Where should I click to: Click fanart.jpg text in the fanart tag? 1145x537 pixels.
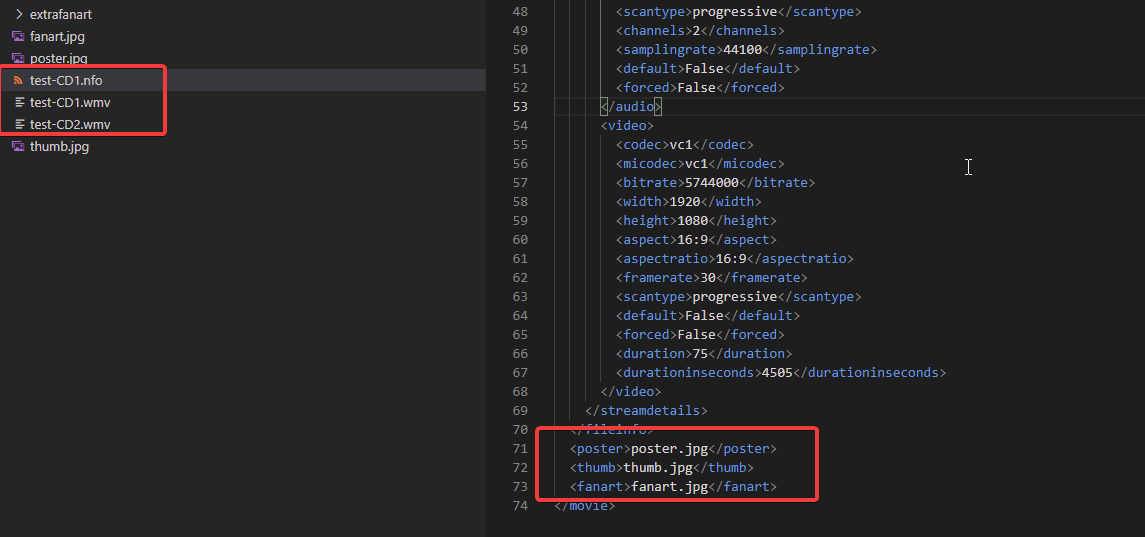coord(670,487)
